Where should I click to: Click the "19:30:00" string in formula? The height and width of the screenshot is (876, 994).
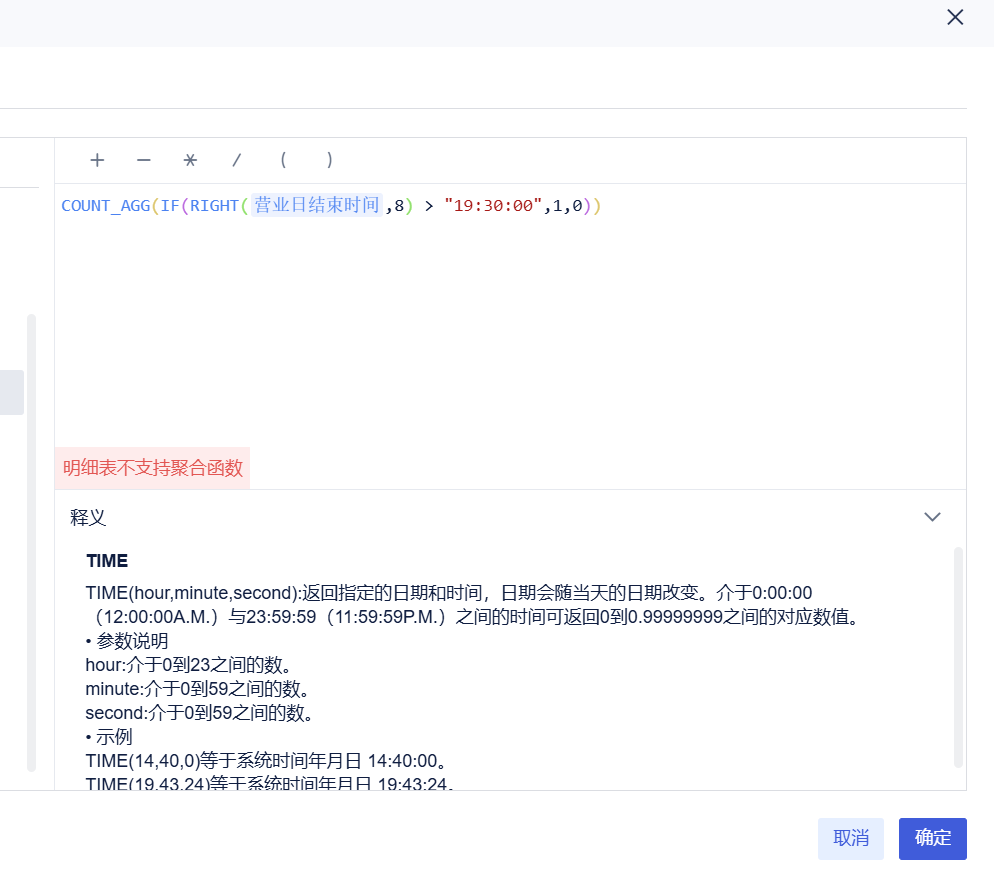pyautogui.click(x=493, y=206)
